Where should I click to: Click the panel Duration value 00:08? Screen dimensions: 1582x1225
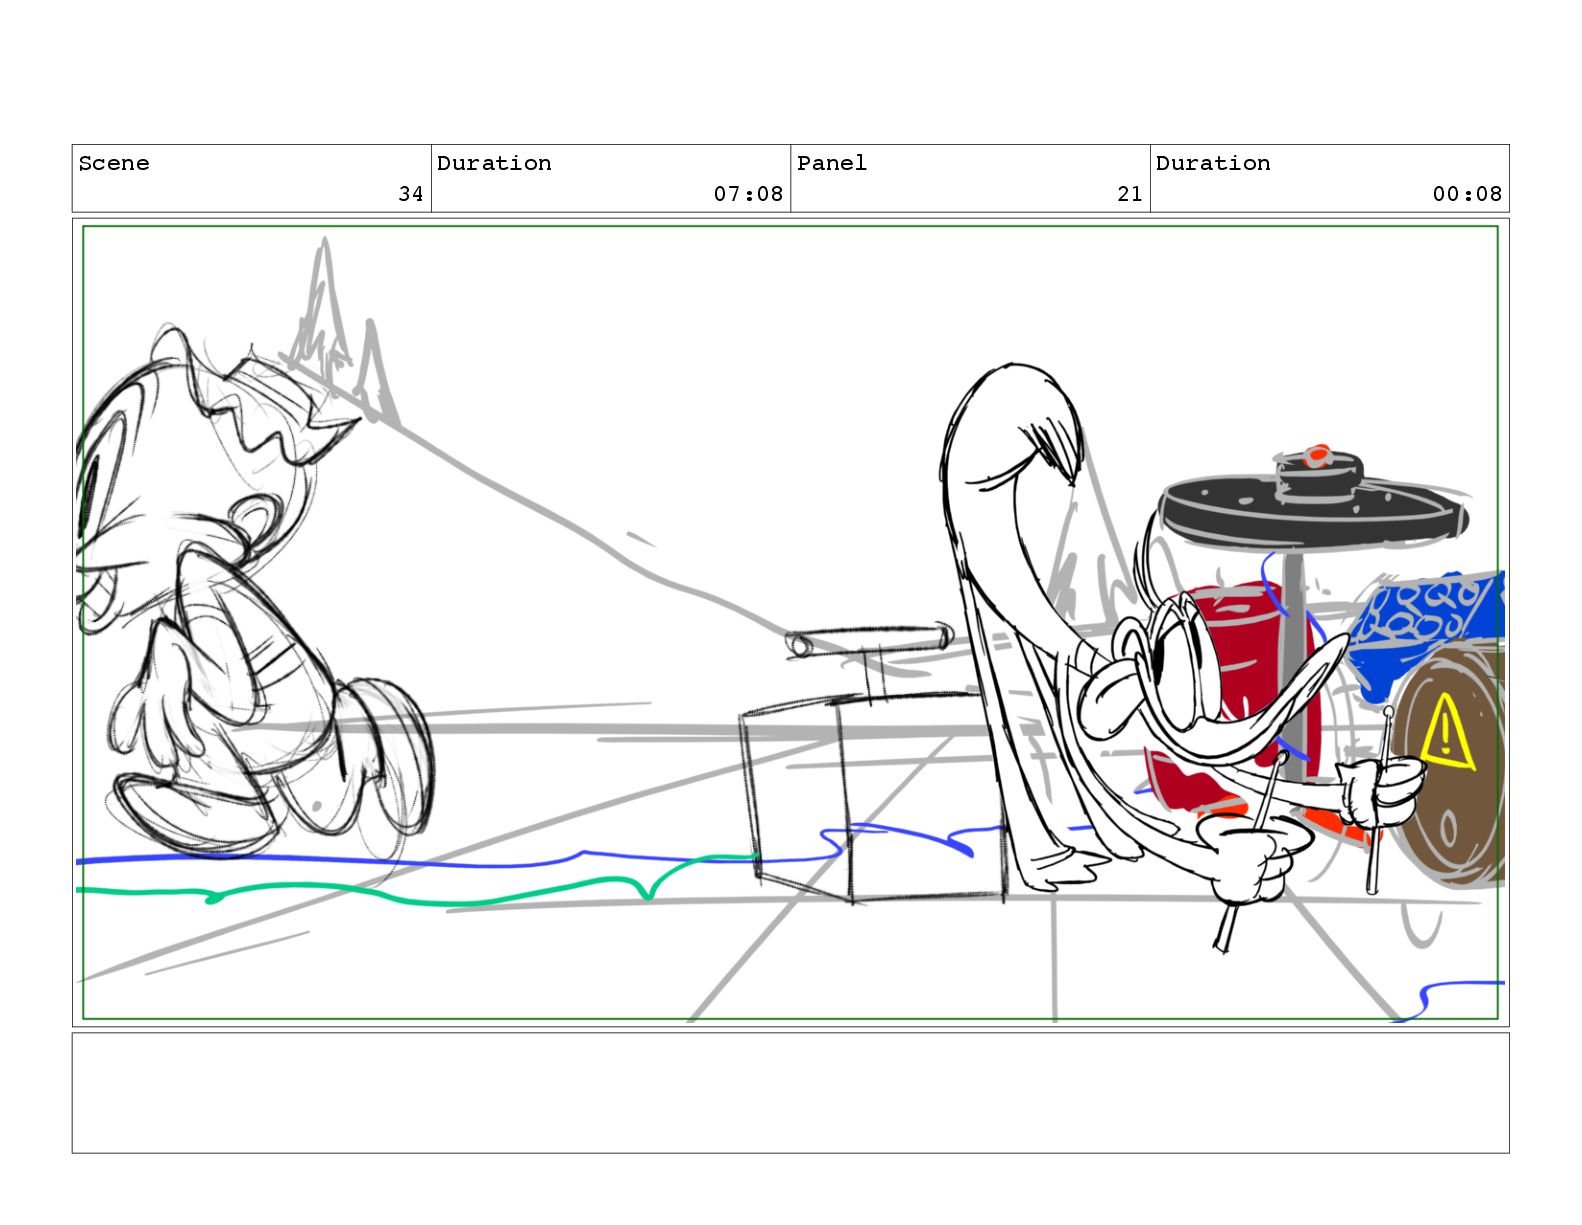pos(1467,194)
